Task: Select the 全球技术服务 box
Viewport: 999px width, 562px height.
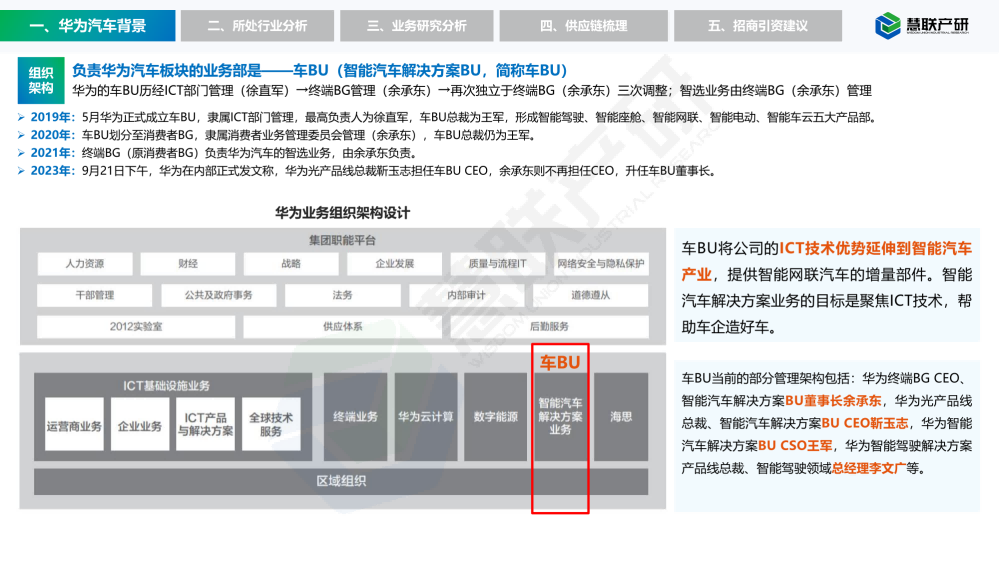Action: [x=271, y=424]
